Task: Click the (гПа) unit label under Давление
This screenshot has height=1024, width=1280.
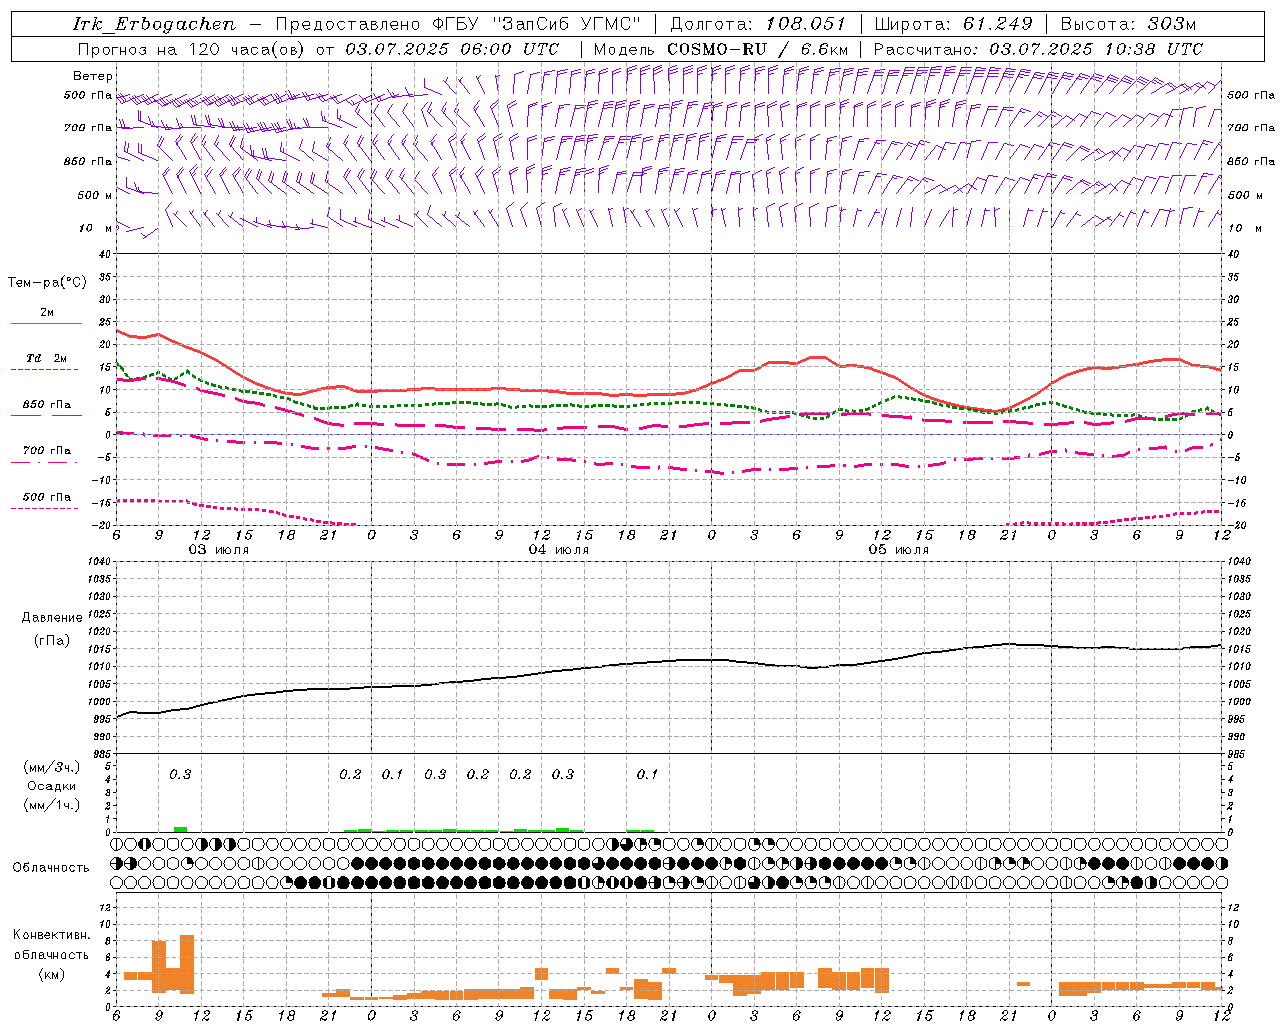Action: (52, 641)
